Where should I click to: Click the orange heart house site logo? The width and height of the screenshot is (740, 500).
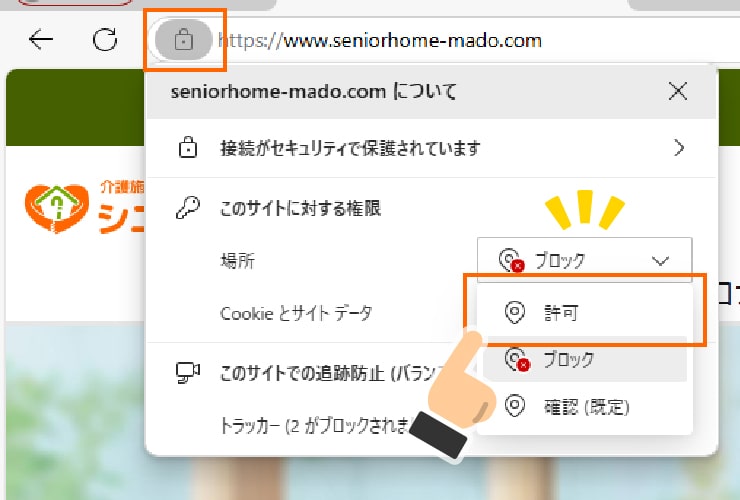pyautogui.click(x=57, y=208)
